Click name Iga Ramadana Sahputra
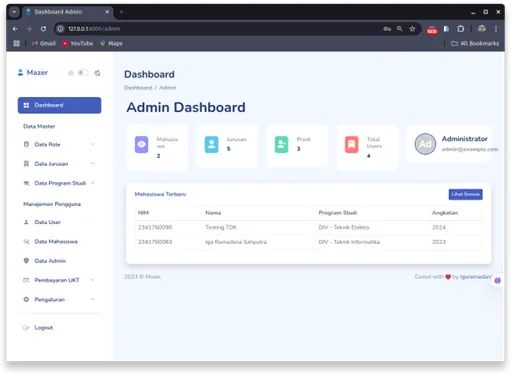Viewport: 511px width, 374px height. pyautogui.click(x=236, y=242)
